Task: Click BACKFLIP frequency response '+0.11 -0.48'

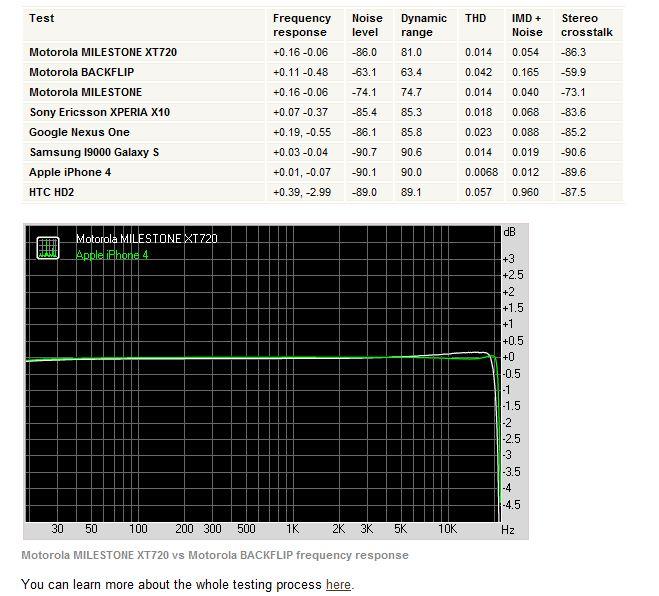Action: (301, 72)
